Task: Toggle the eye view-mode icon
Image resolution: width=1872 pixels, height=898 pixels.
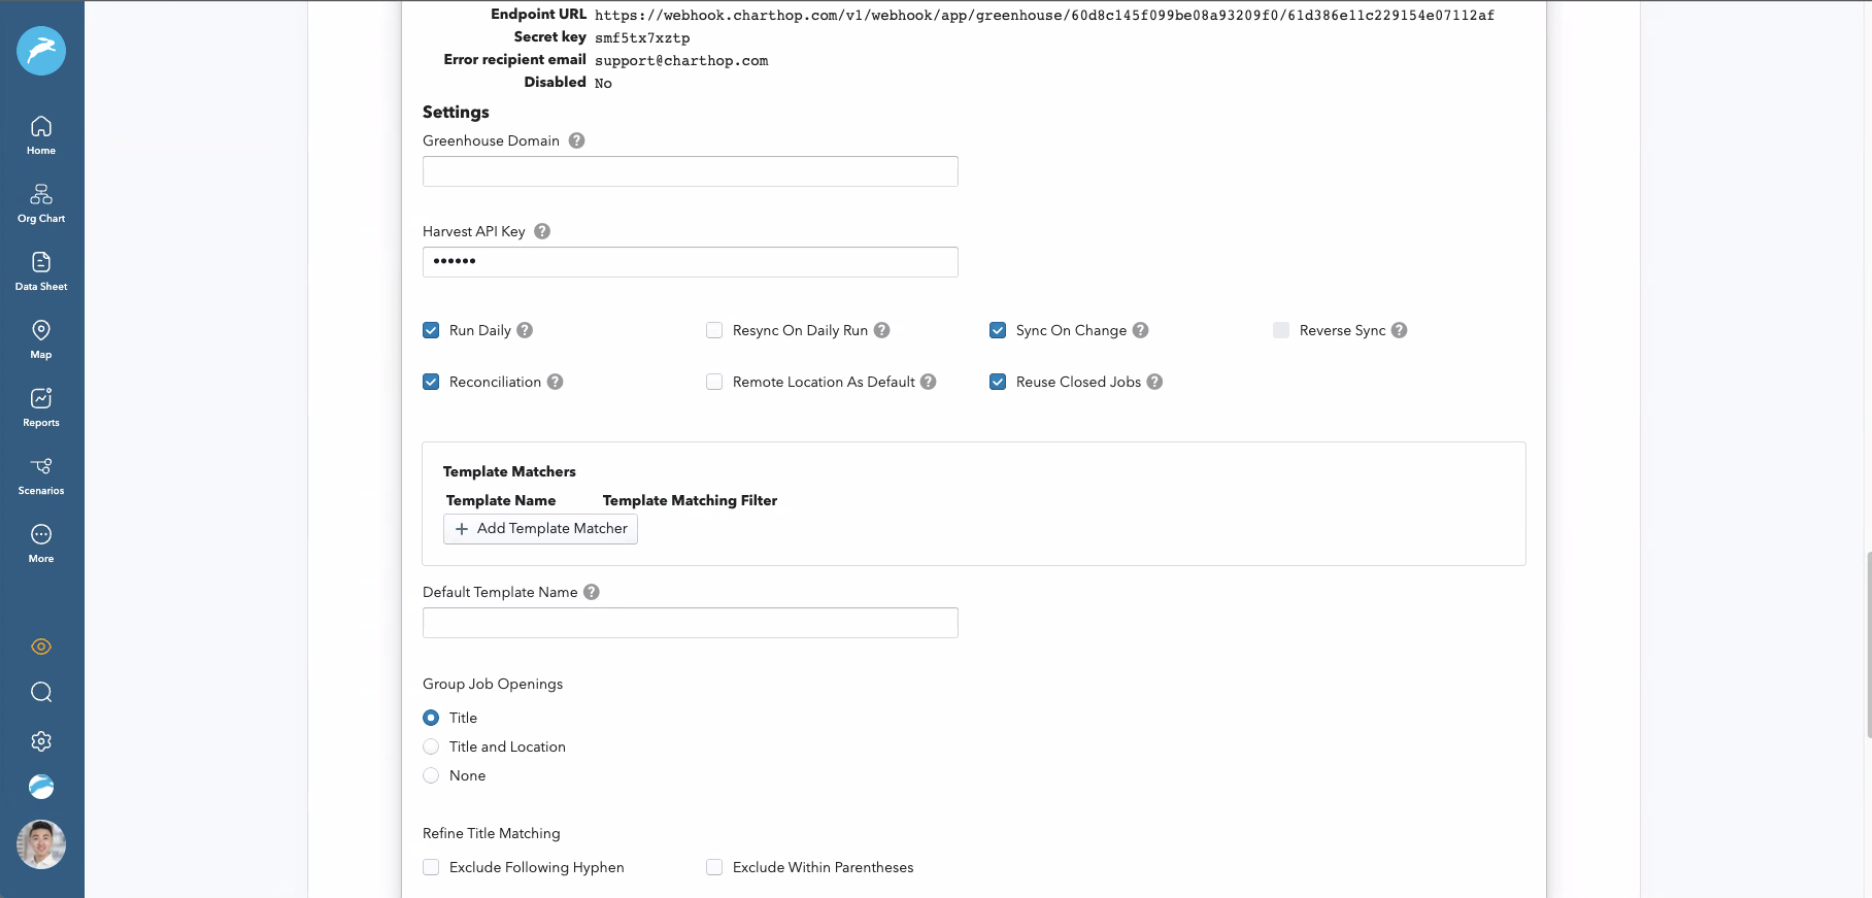Action: click(x=41, y=647)
